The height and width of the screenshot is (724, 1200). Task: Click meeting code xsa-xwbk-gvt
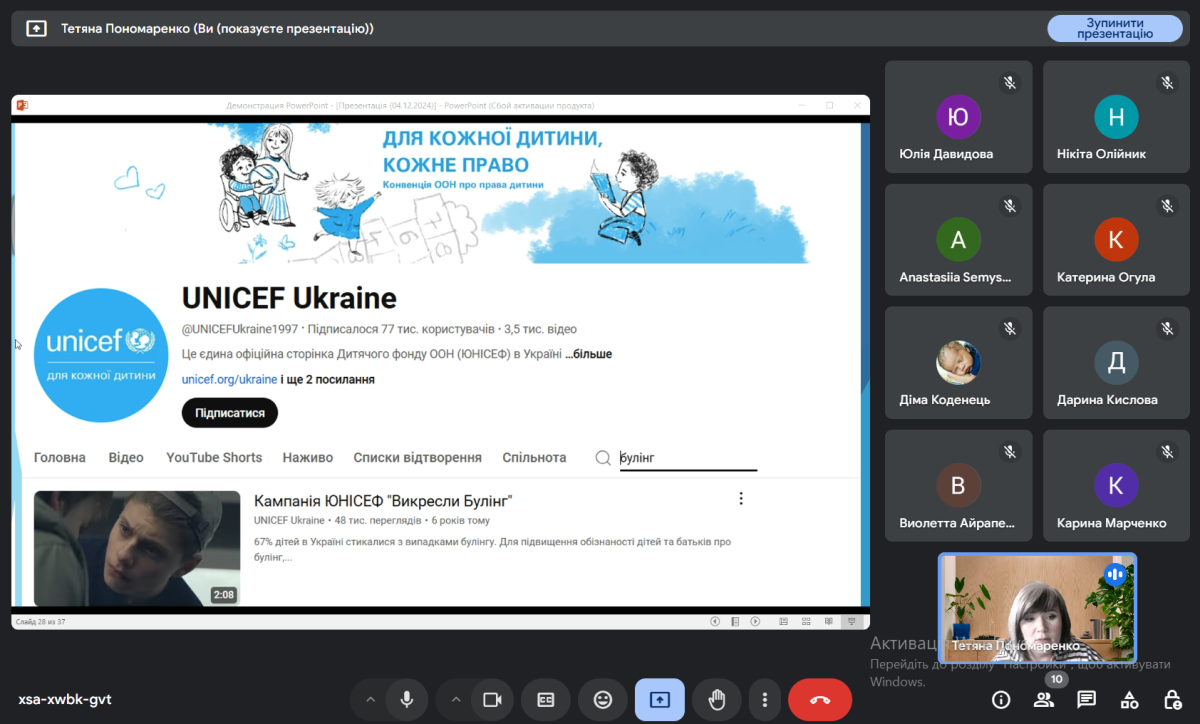click(65, 699)
